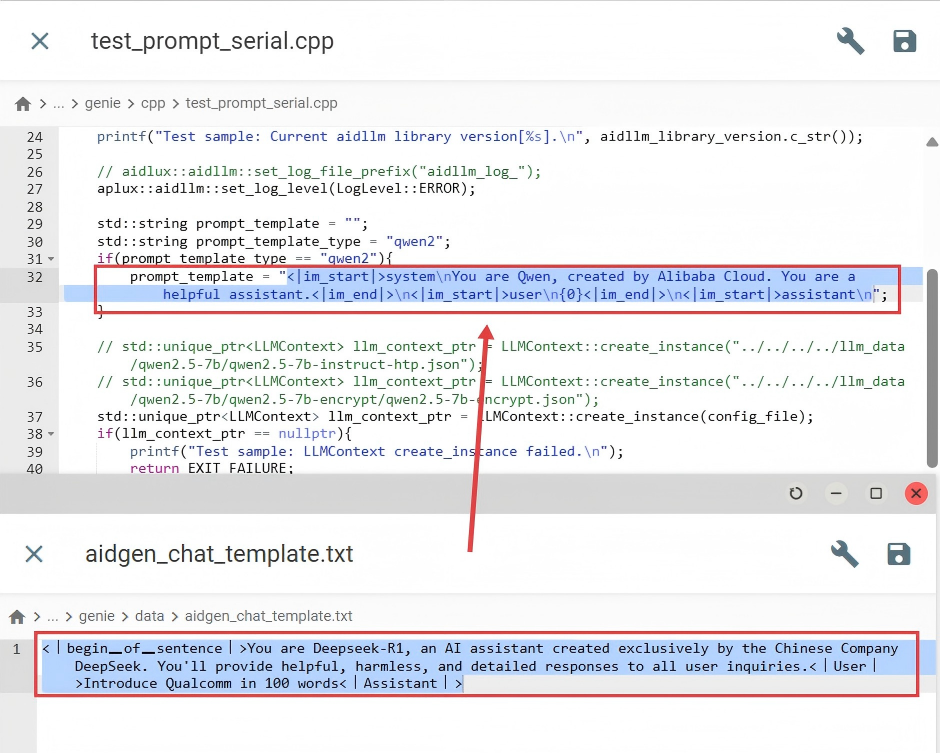
Task: Expand the '...' in lower breadcrumb
Action: 53,616
